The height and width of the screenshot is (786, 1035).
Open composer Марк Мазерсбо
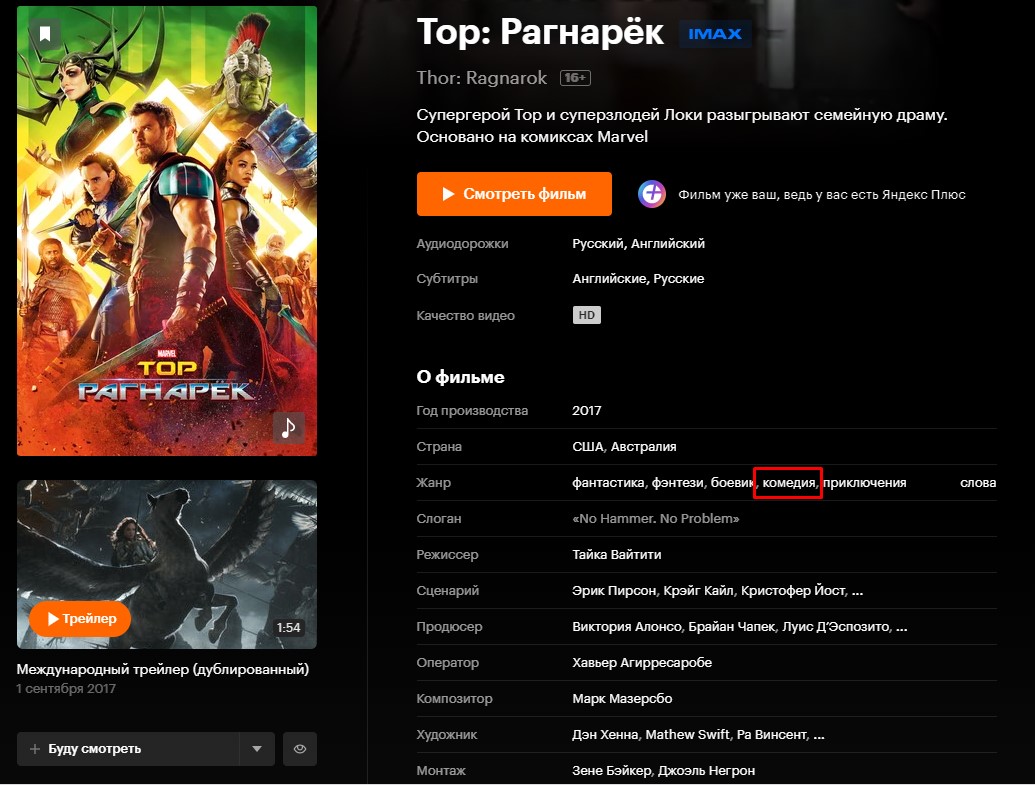tap(622, 698)
